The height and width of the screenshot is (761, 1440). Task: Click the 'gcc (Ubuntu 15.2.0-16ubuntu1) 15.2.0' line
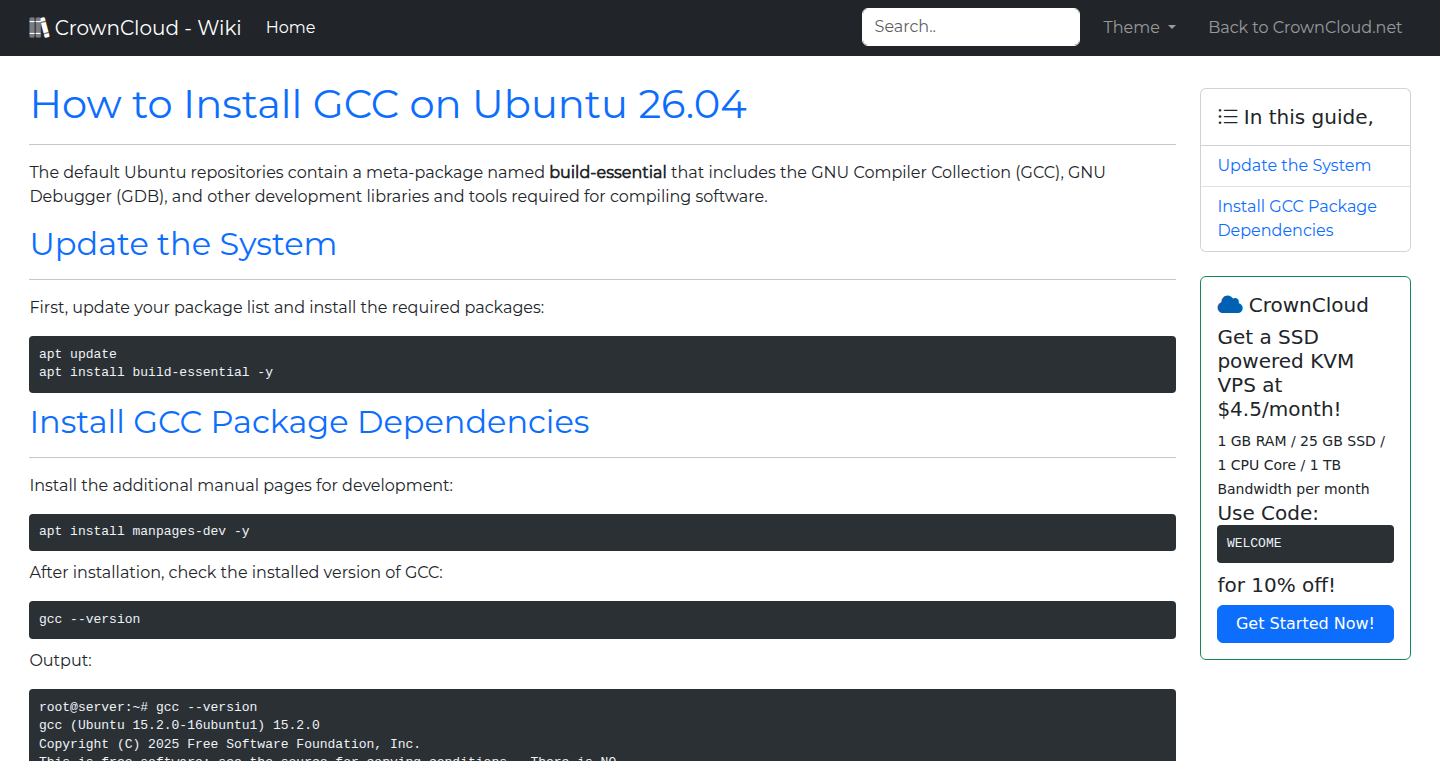(179, 725)
